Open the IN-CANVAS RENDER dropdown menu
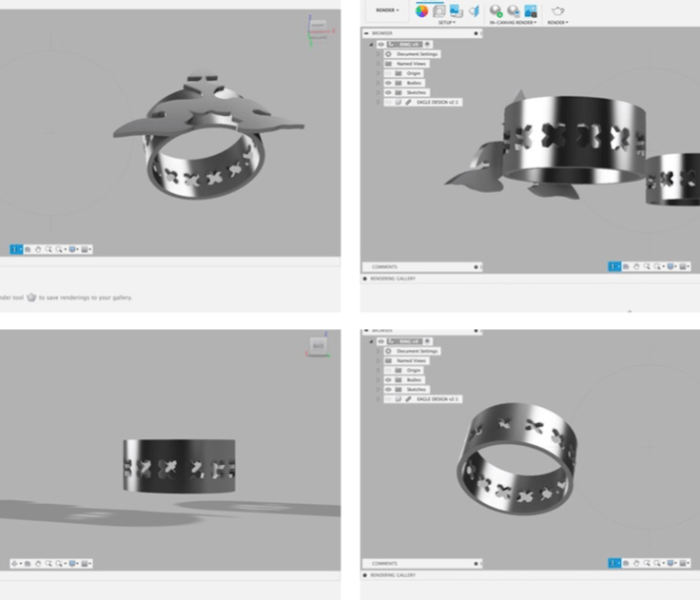This screenshot has height=600, width=700. 512,22
